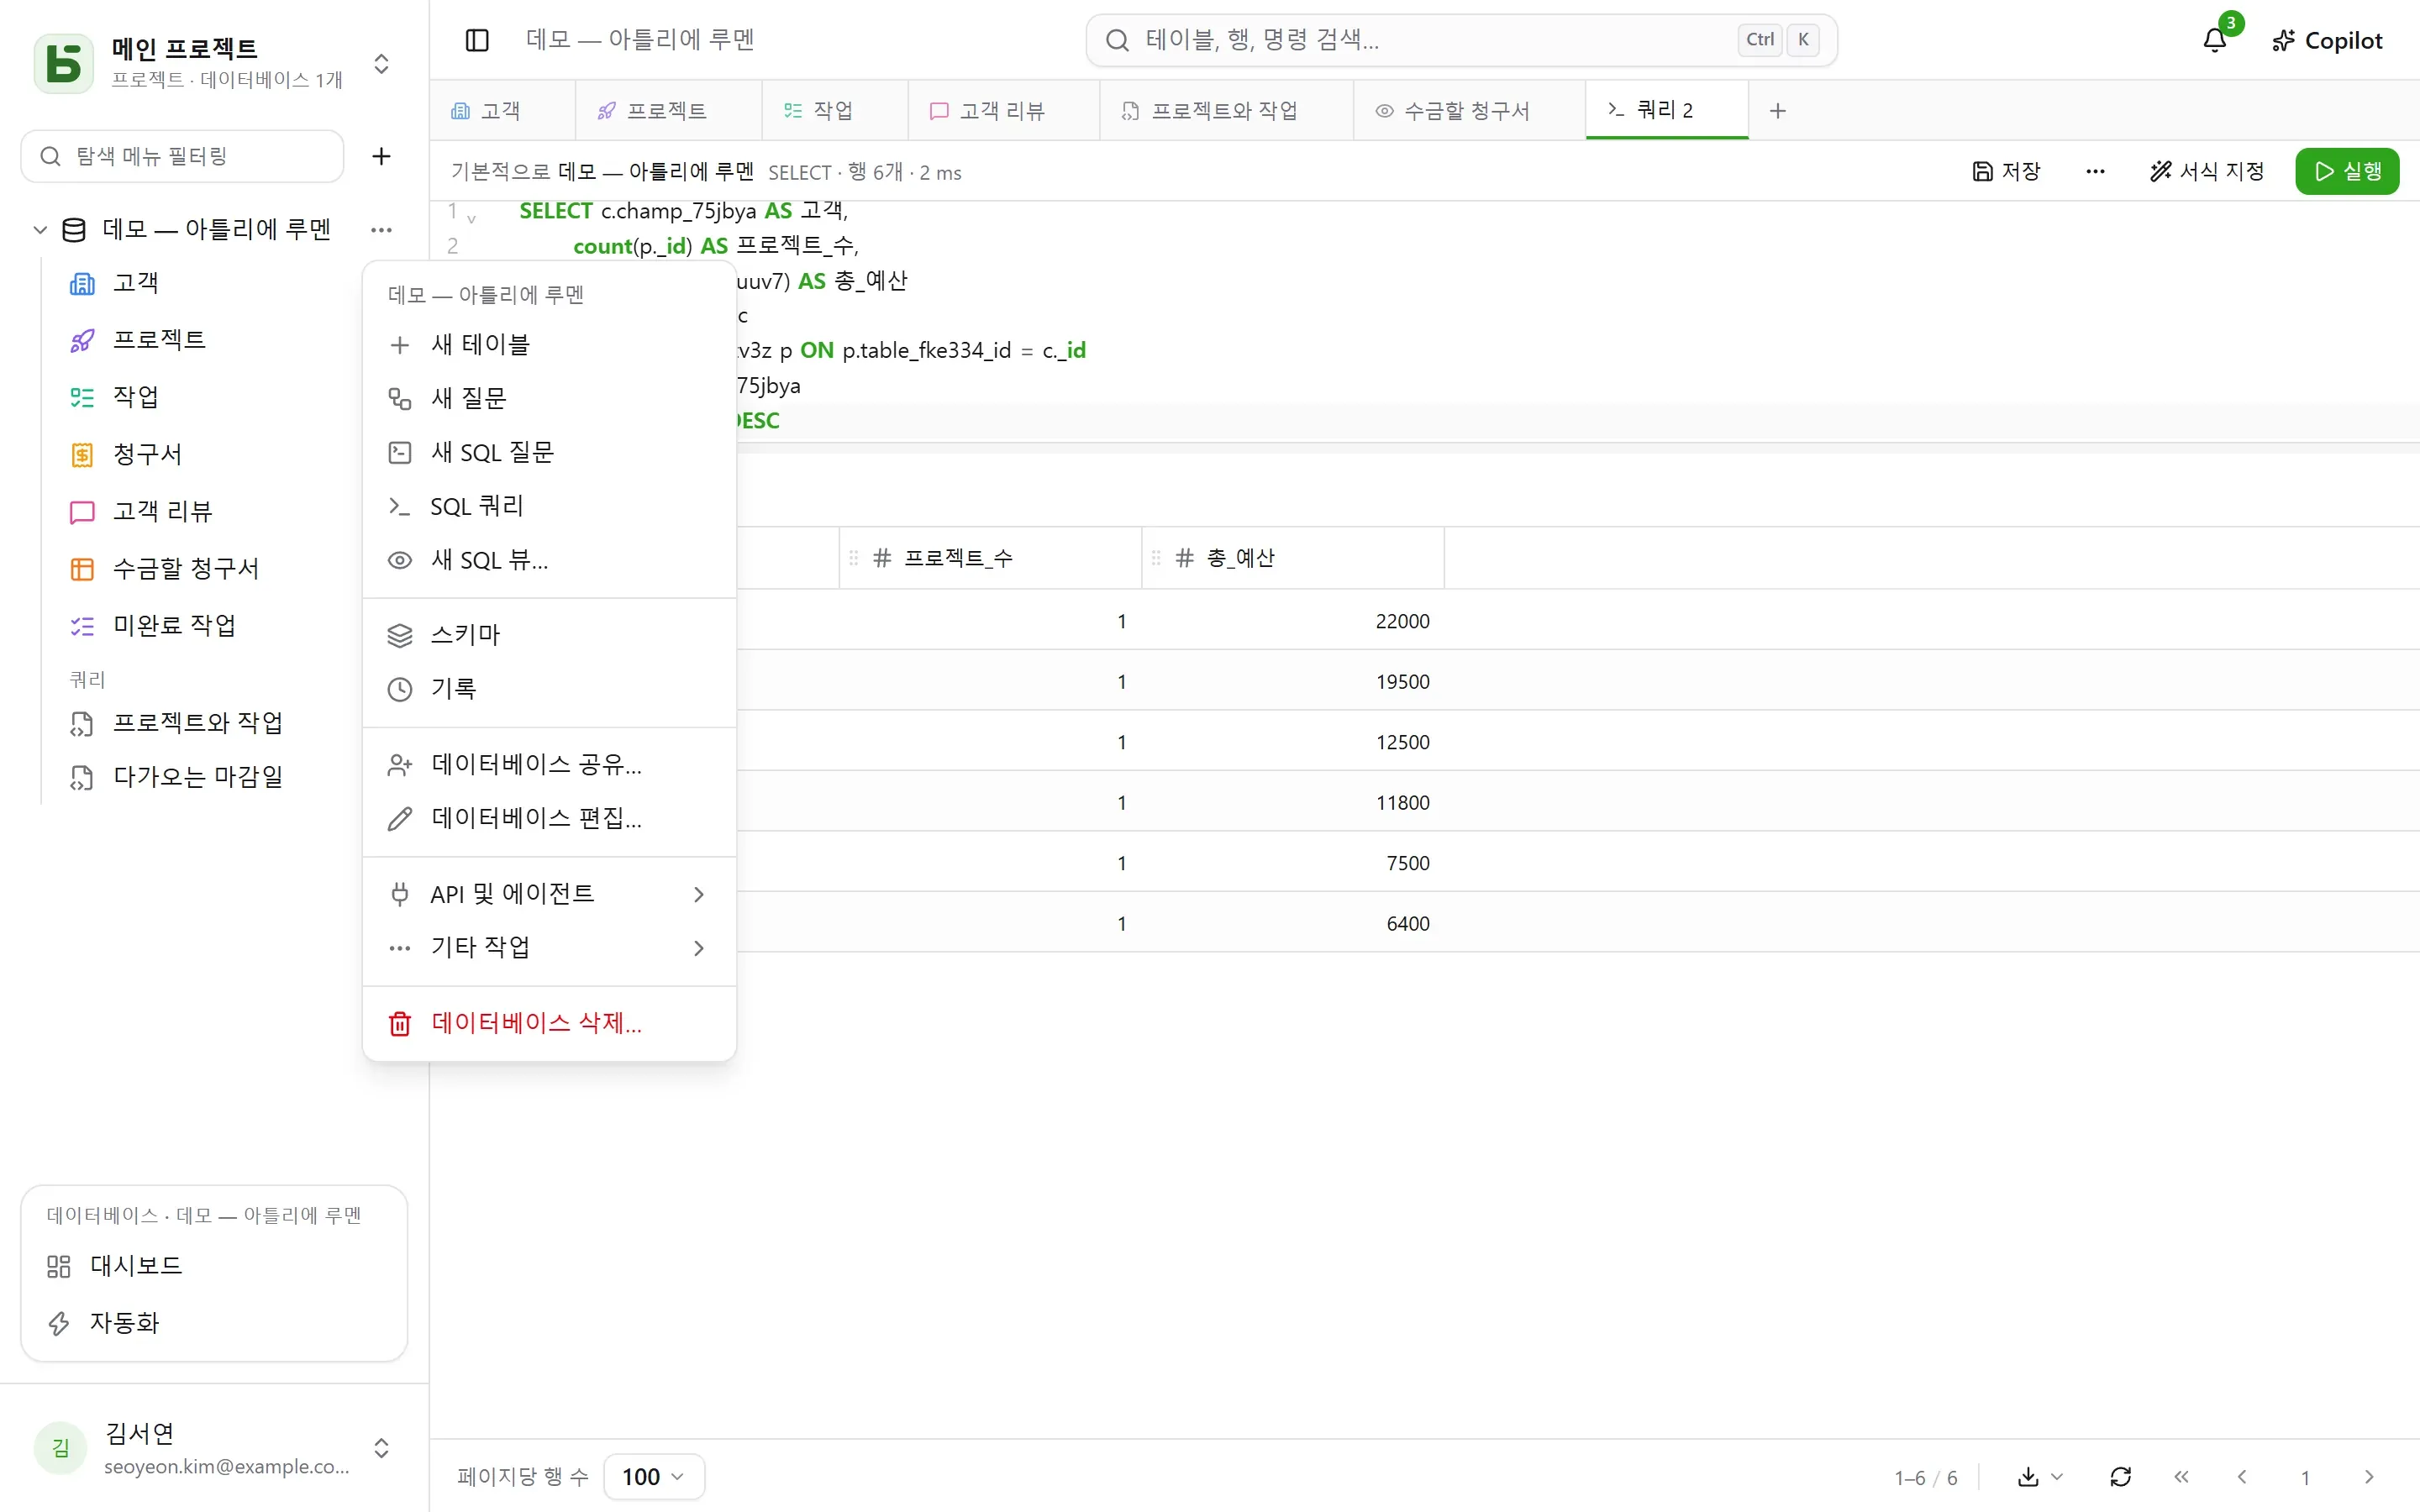
Task: Change rows per page 100 dropdown
Action: coord(653,1477)
